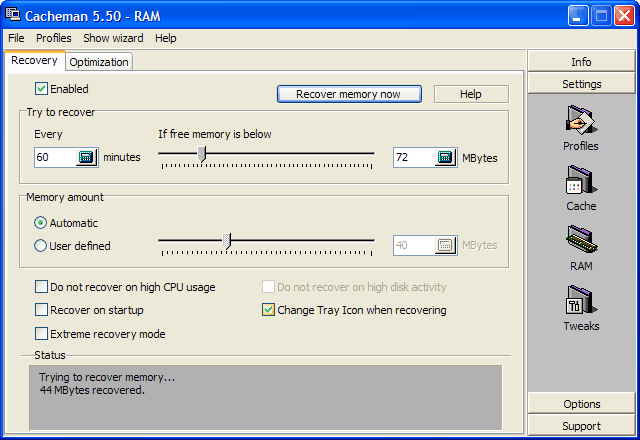Click the disabled calculator icon near 40
The width and height of the screenshot is (640, 440).
[445, 245]
